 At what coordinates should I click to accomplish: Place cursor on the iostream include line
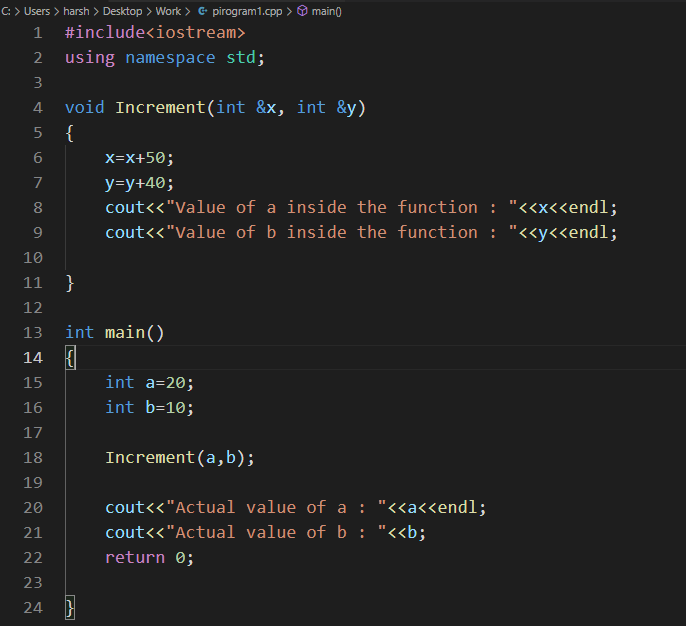pos(155,33)
